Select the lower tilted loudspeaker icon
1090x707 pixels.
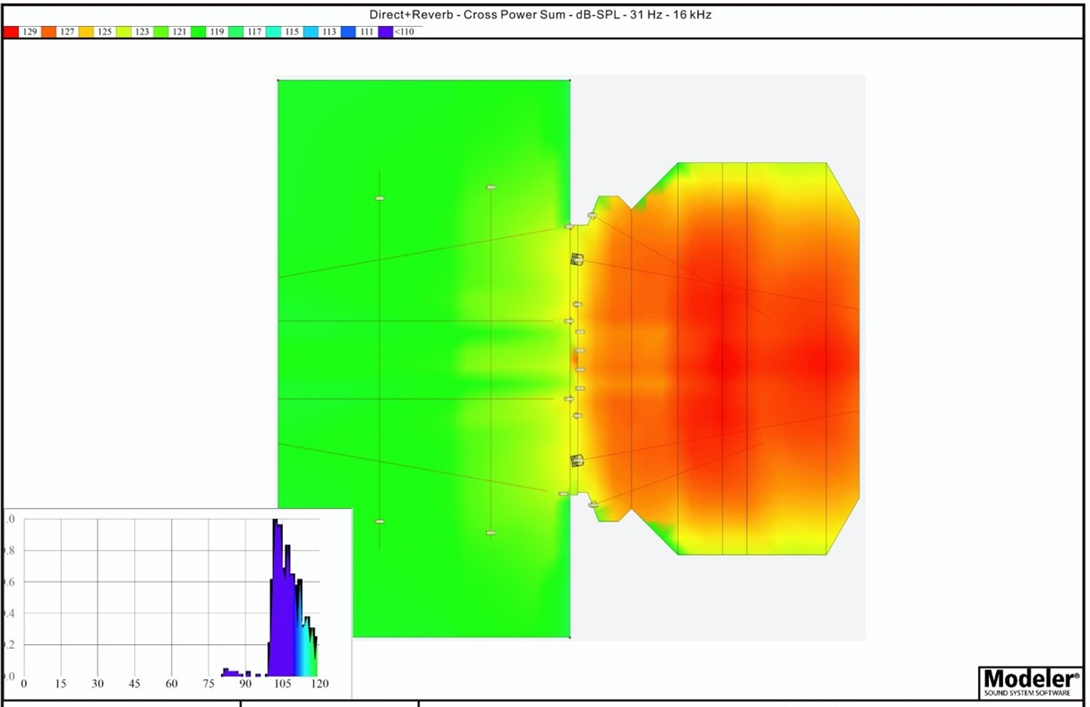577,460
